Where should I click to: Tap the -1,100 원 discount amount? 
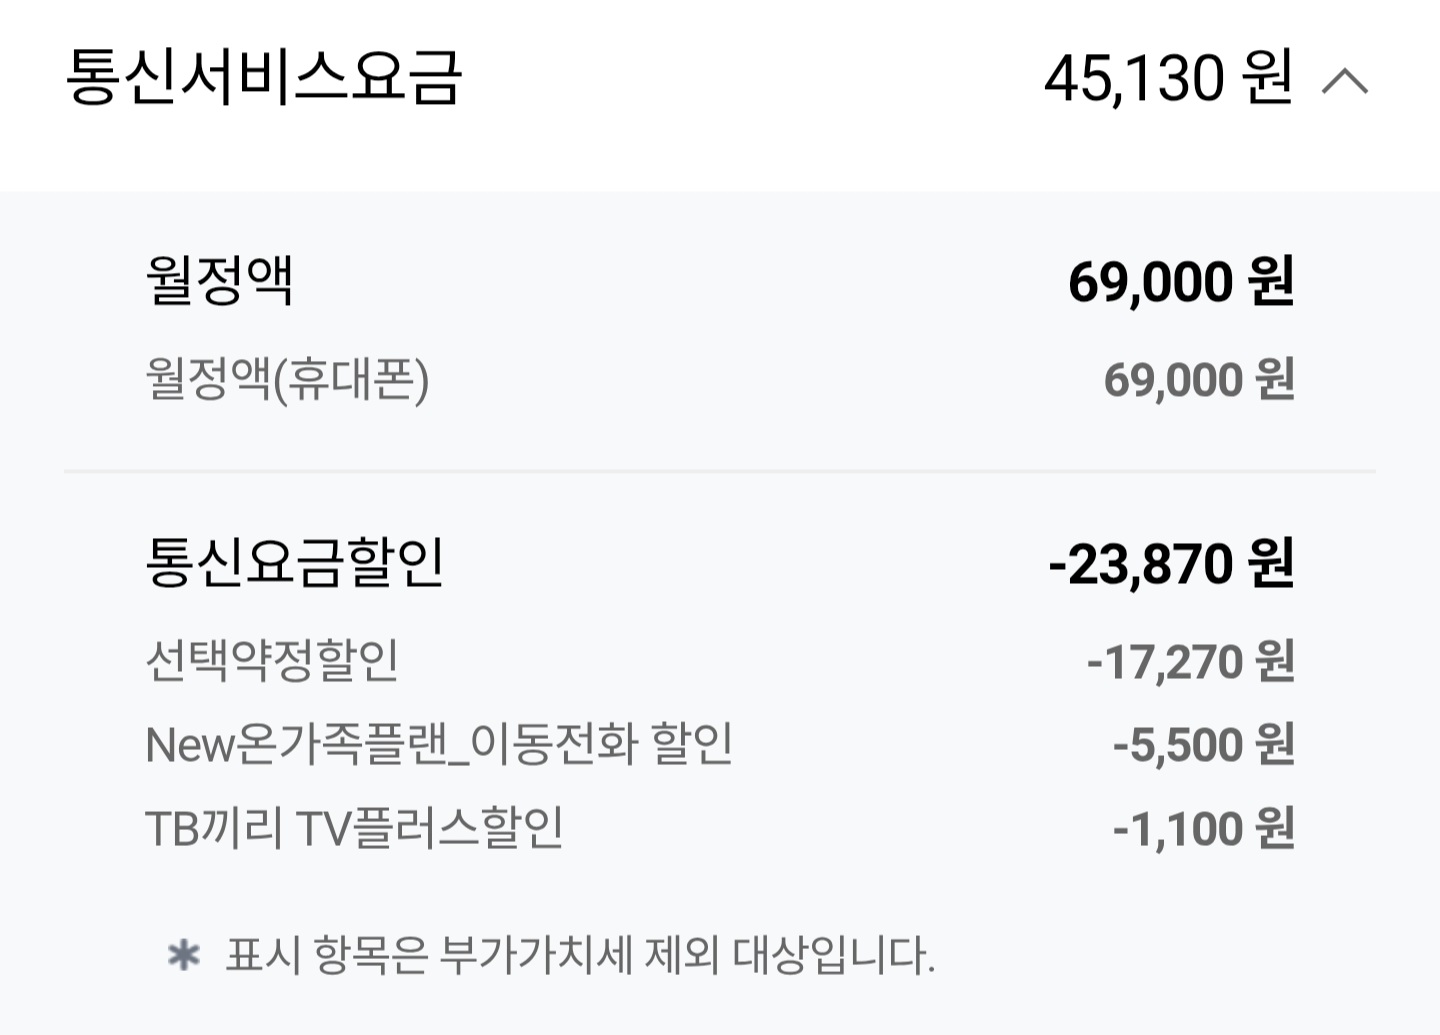tap(1203, 829)
